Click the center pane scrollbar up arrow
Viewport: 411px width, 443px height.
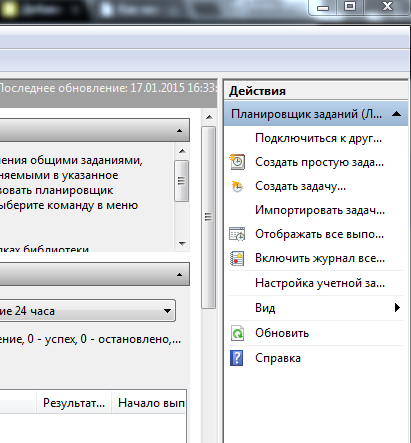[x=209, y=117]
